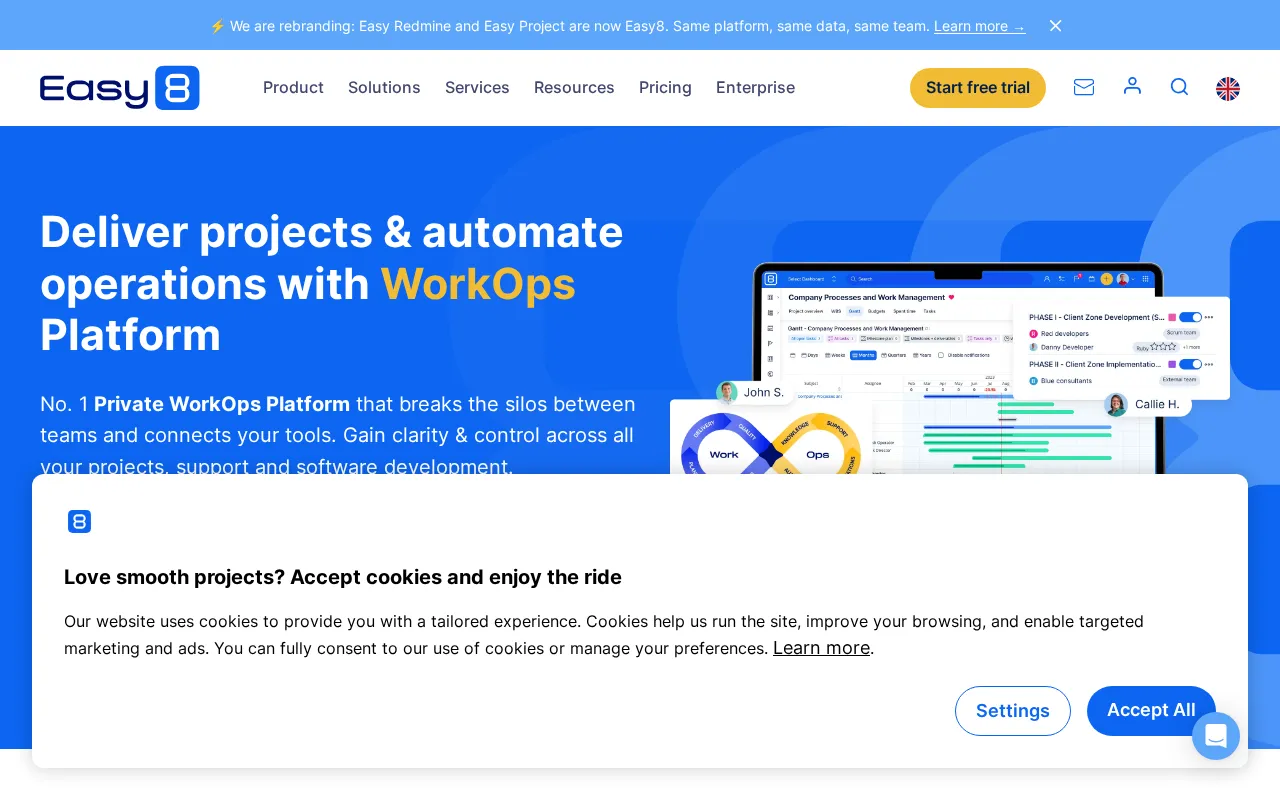The height and width of the screenshot is (800, 1280).
Task: Click the 'Love smooth projects?' cookie heading
Action: click(x=343, y=577)
